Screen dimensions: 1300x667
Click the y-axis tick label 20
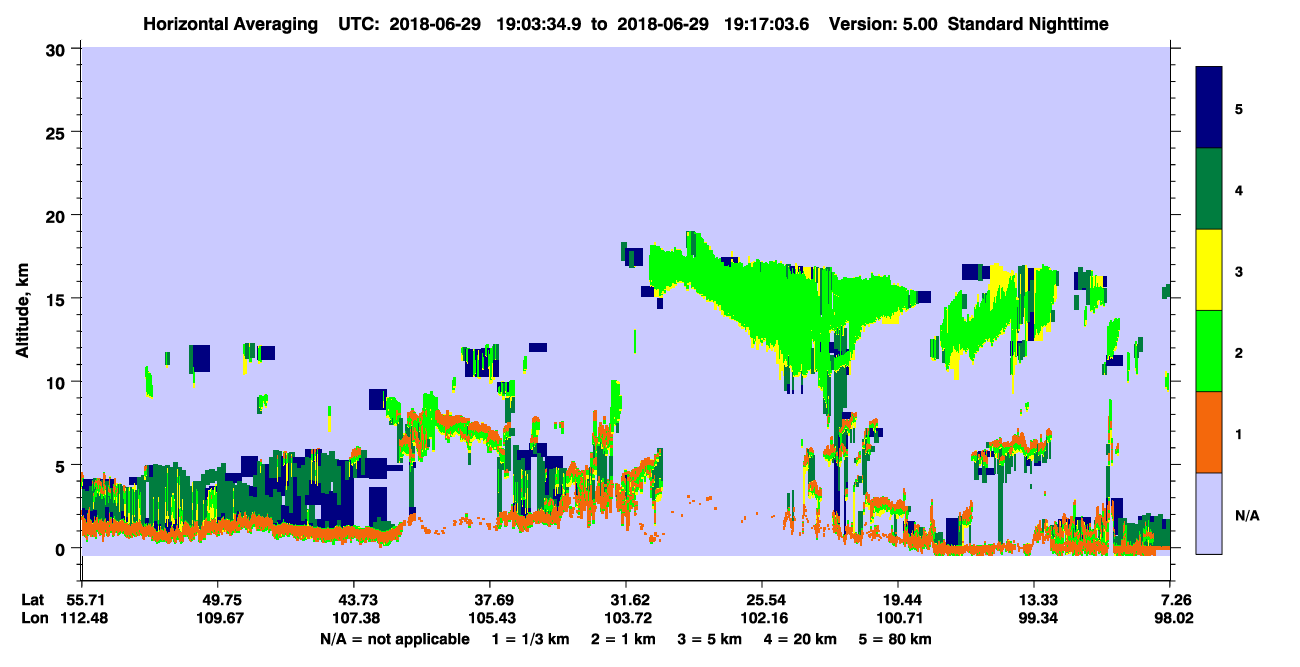tap(58, 215)
